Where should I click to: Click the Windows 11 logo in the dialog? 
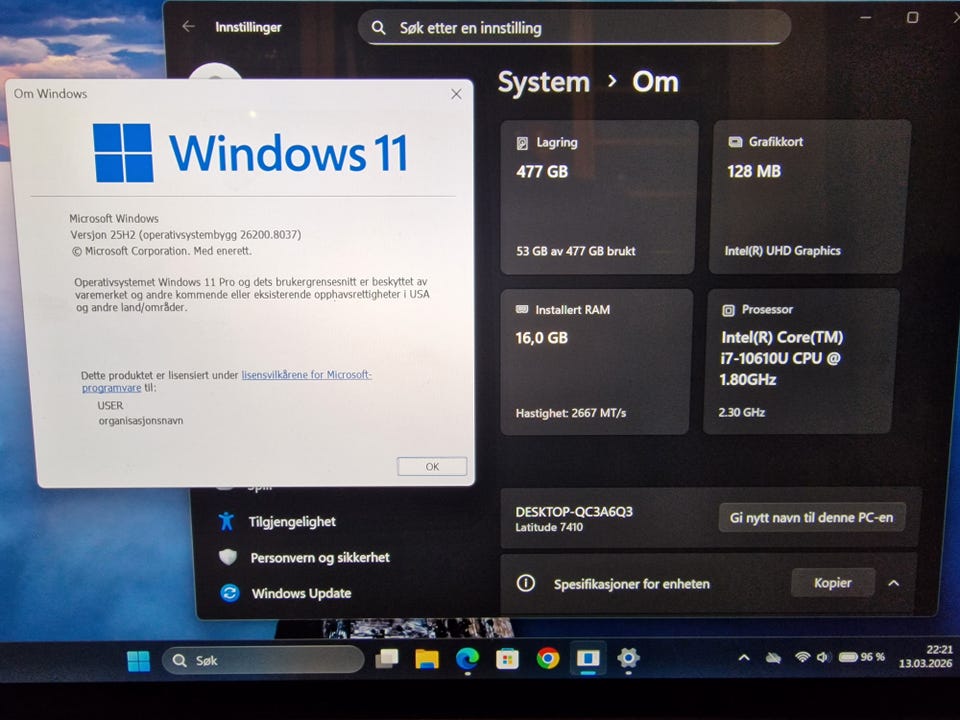[250, 152]
